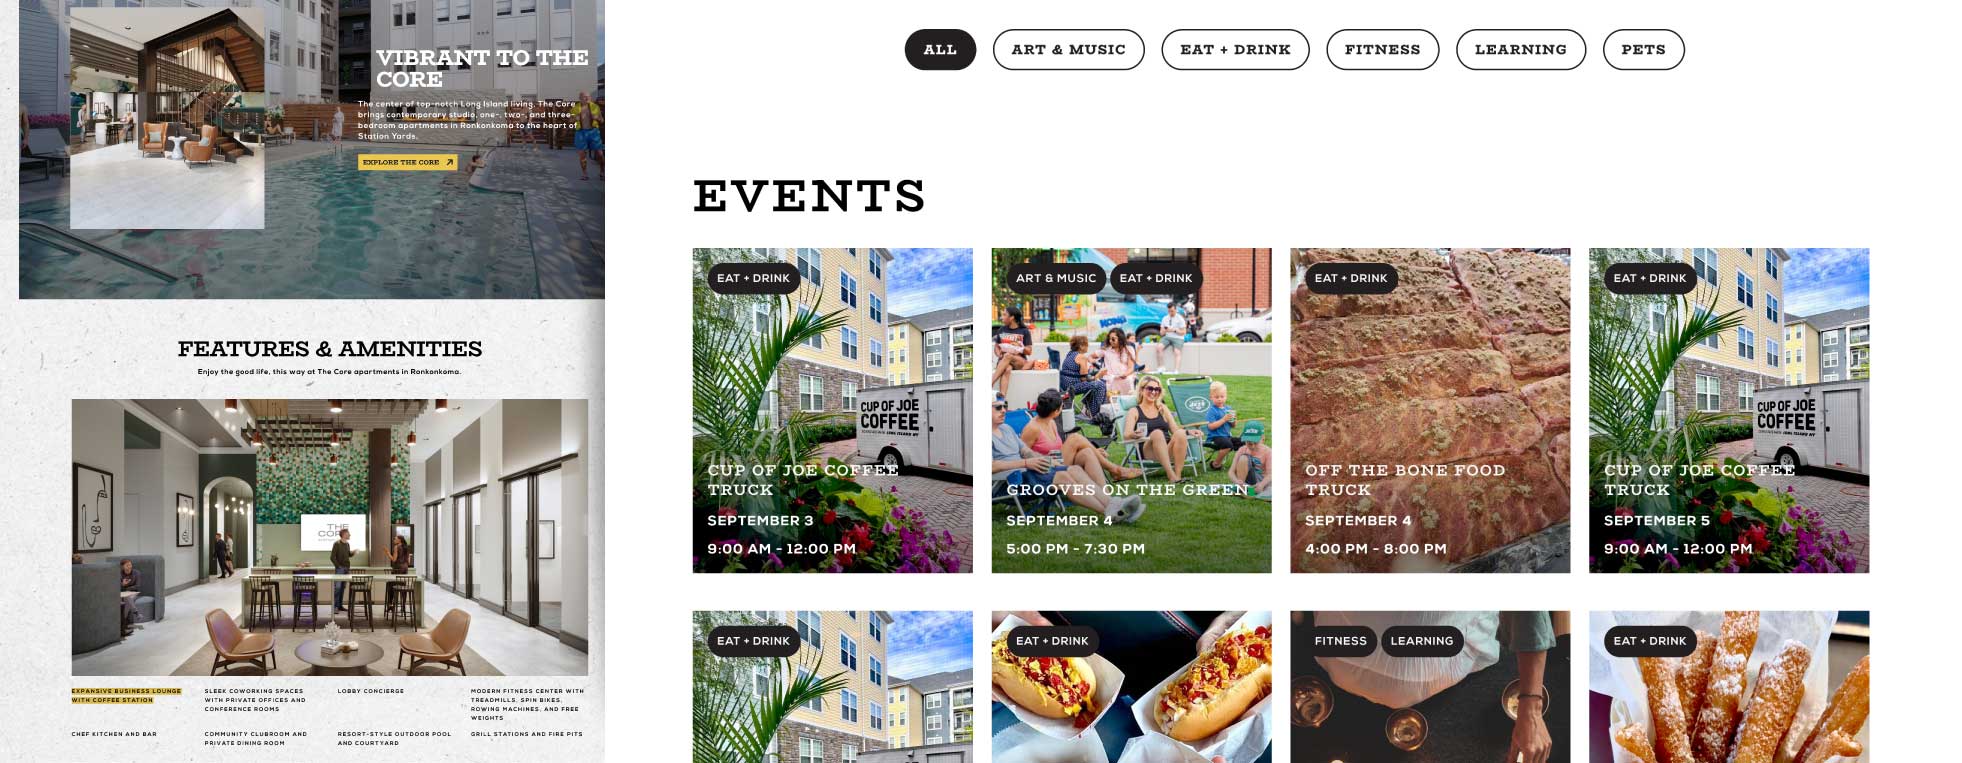The width and height of the screenshot is (1962, 763).
Task: Select Expansive Business Lounge amenity link
Action: [126, 695]
